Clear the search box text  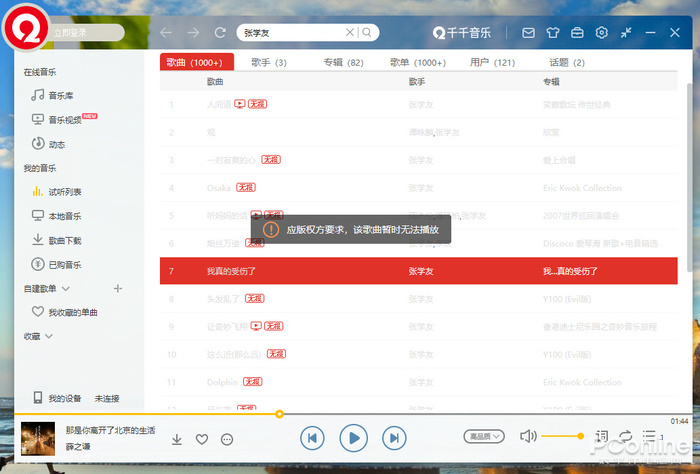click(x=350, y=32)
